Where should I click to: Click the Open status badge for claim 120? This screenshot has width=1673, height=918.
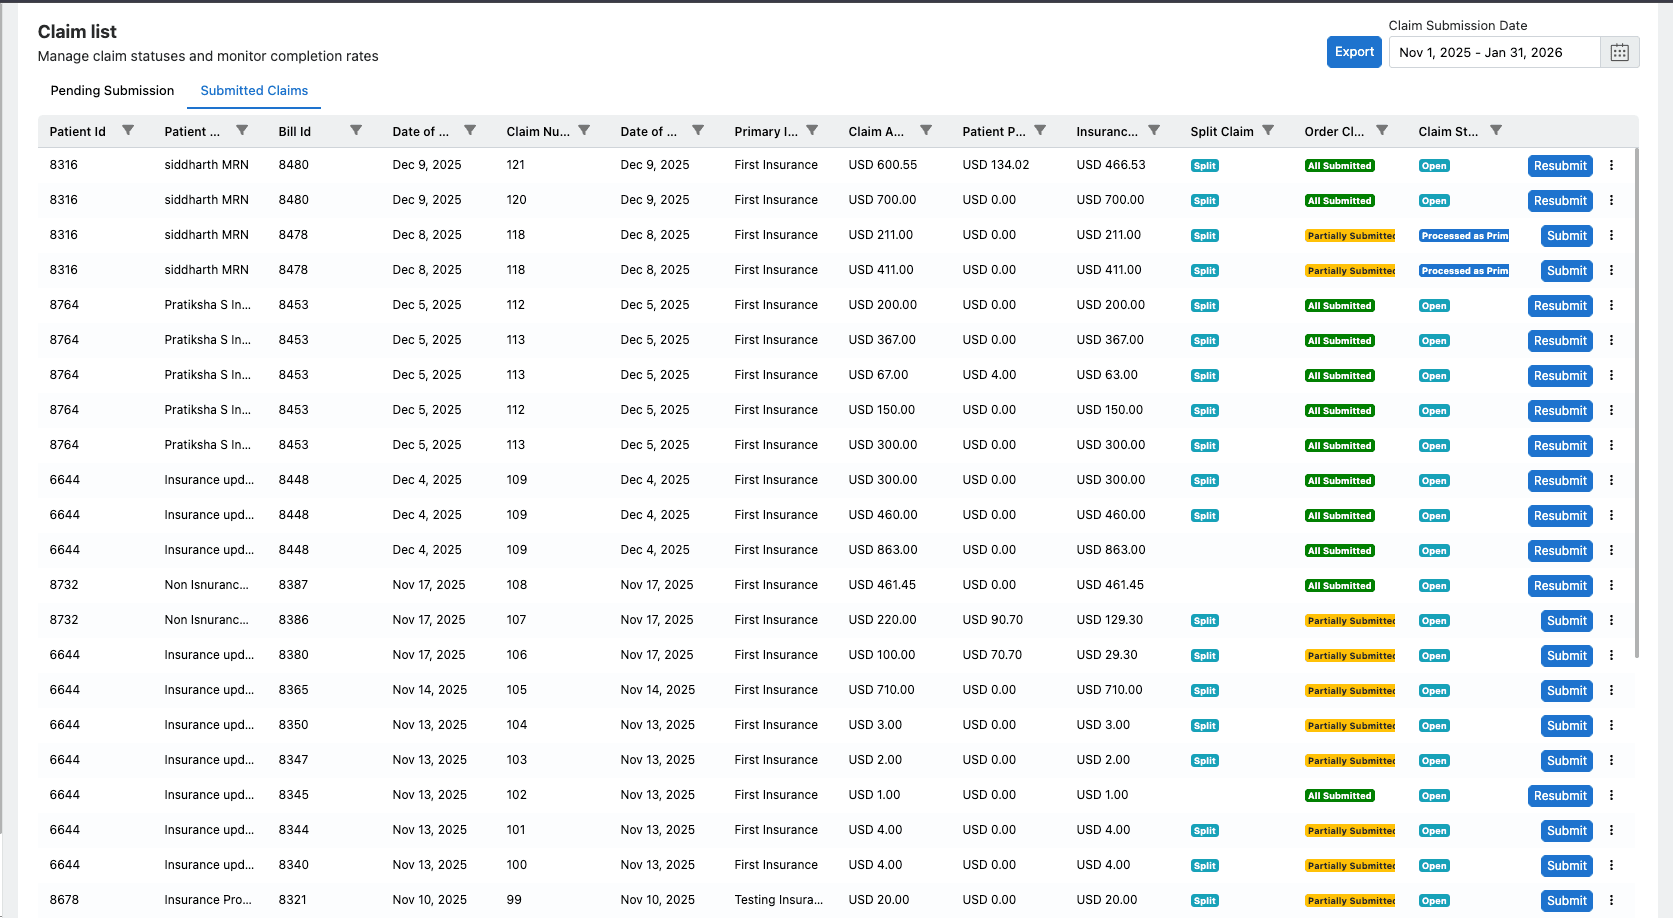[x=1434, y=201]
